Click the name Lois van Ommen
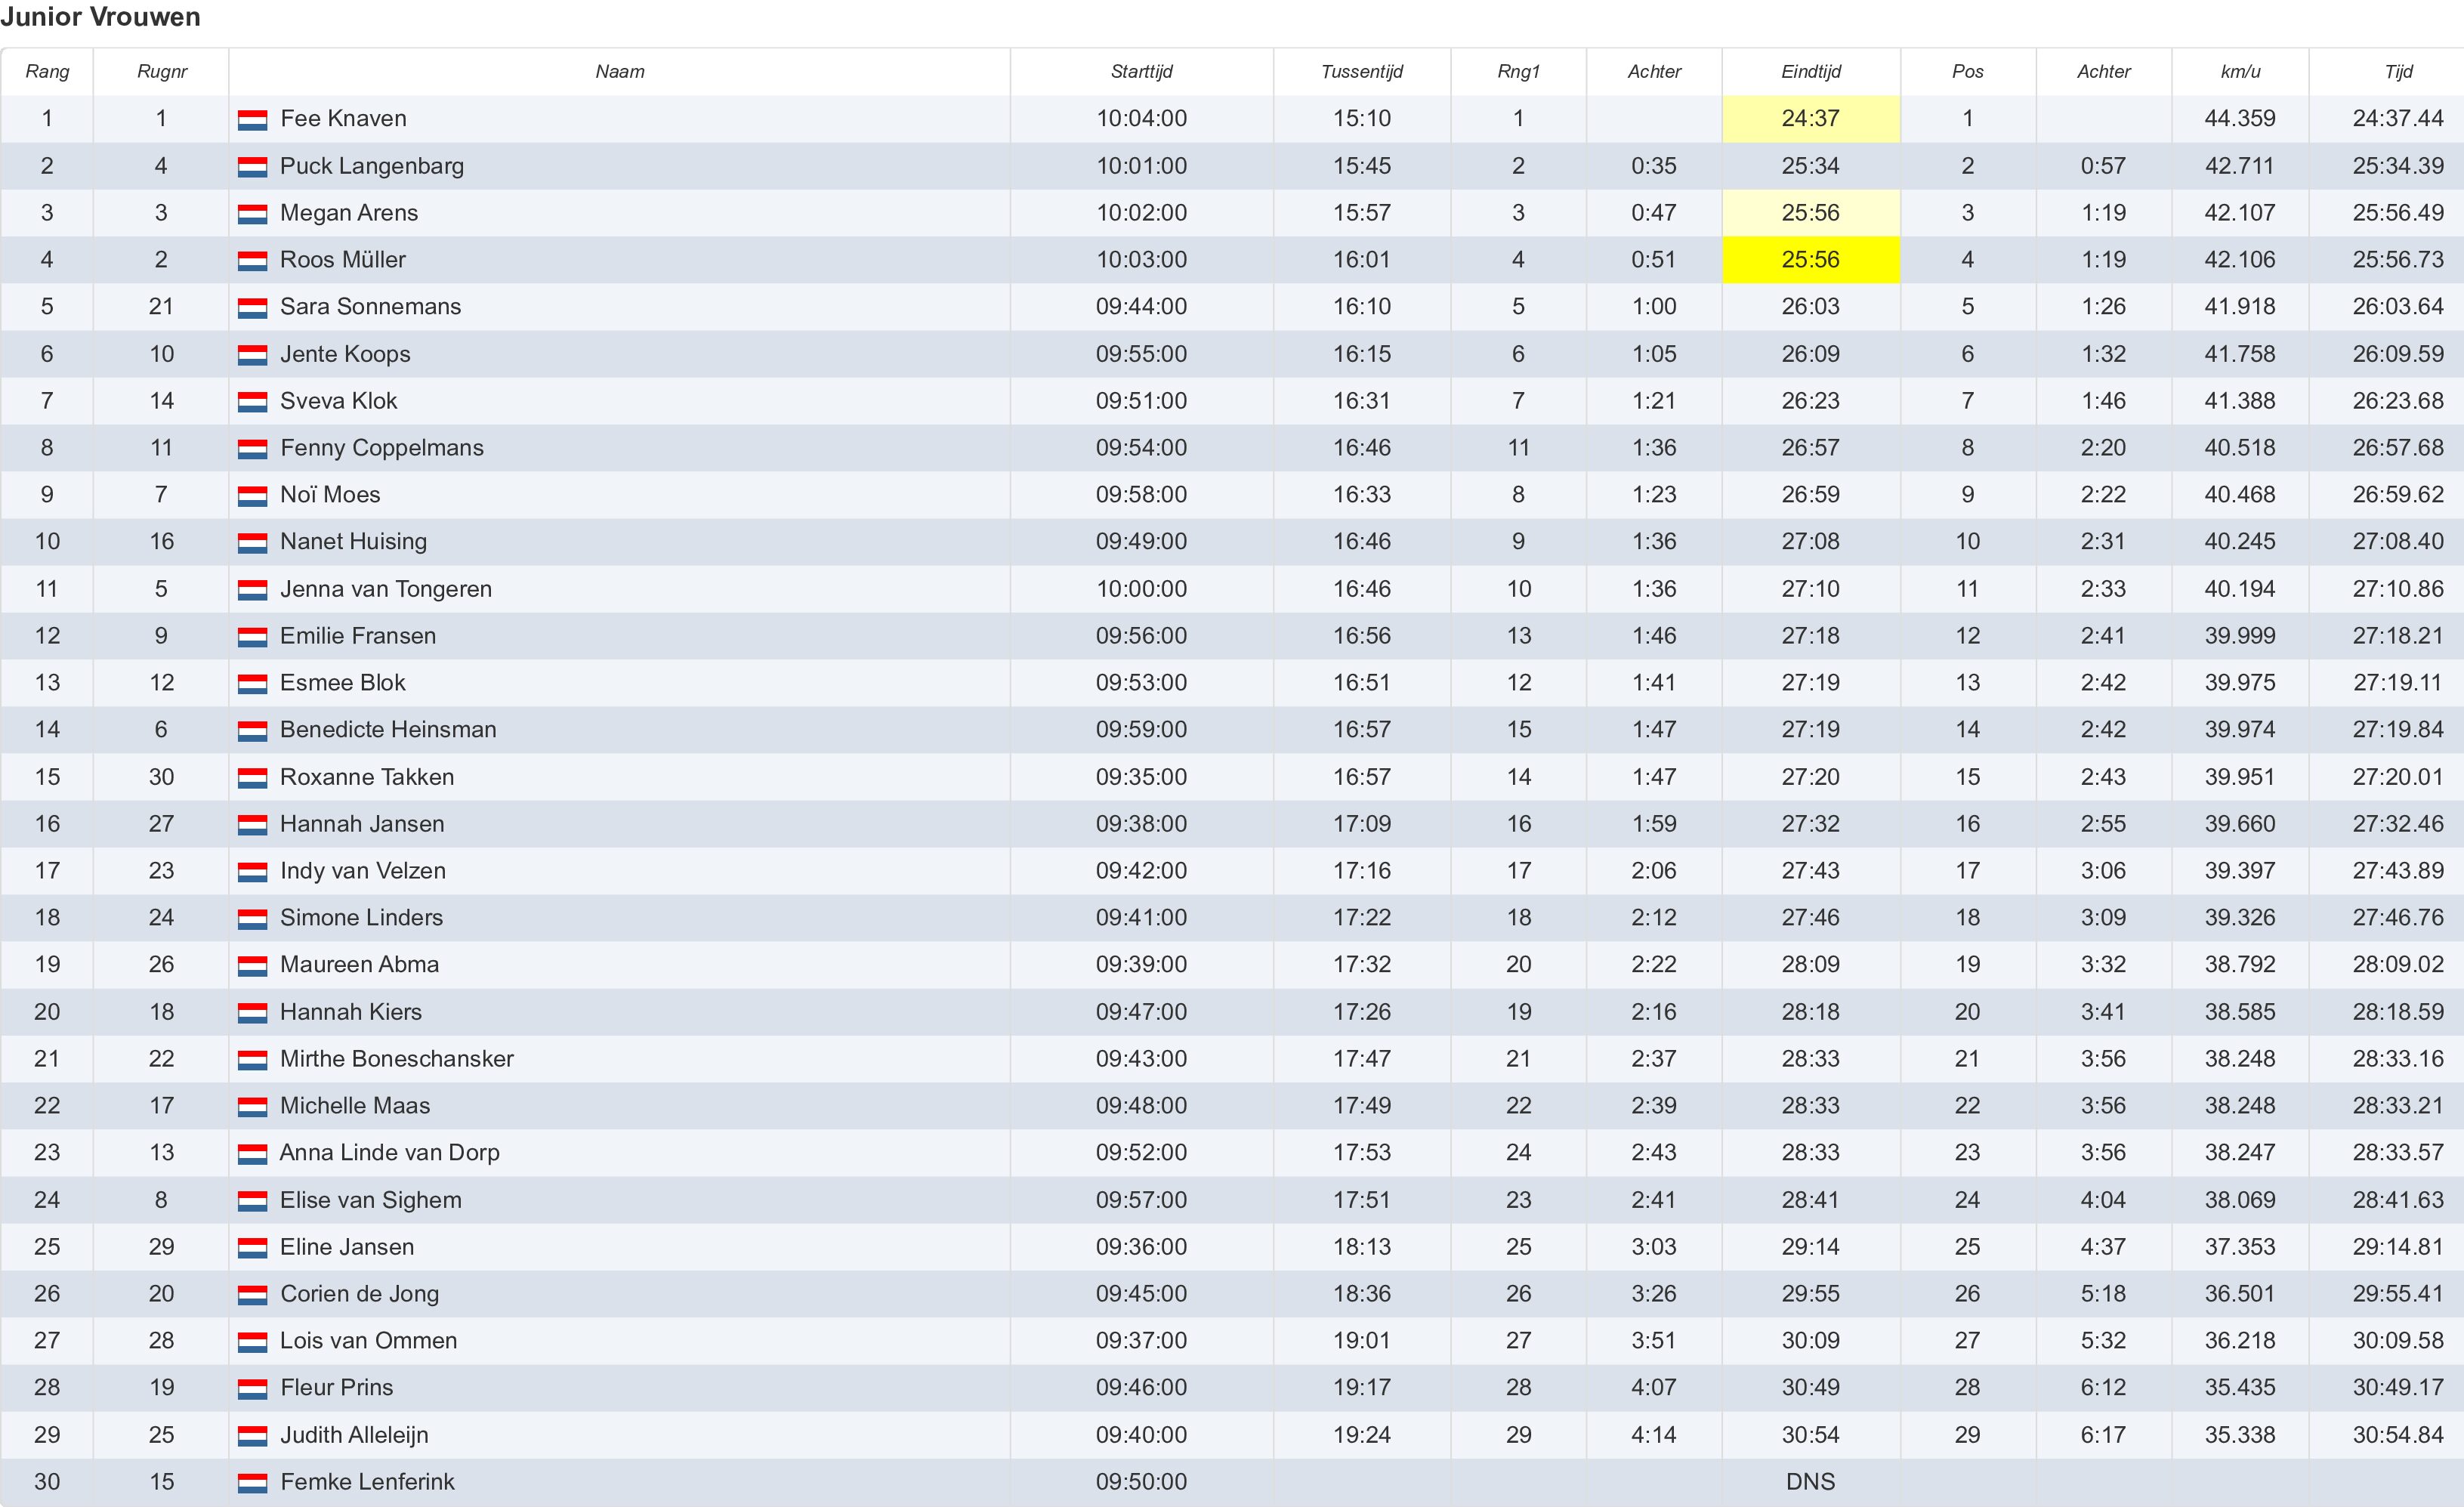This screenshot has height=1507, width=2464. (x=369, y=1341)
